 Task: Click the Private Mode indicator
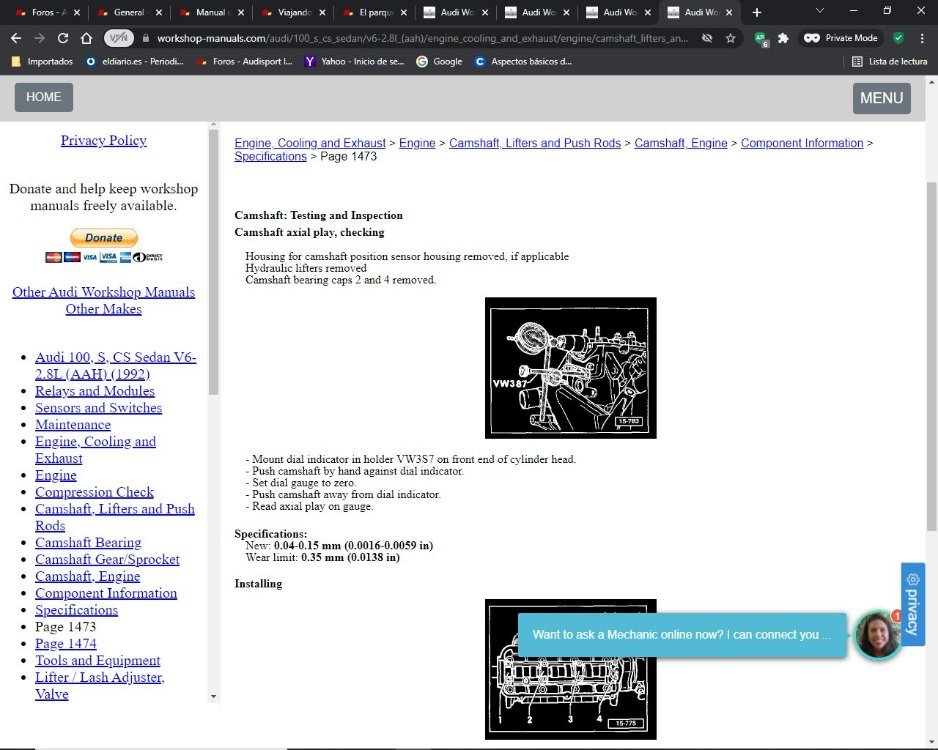840,38
